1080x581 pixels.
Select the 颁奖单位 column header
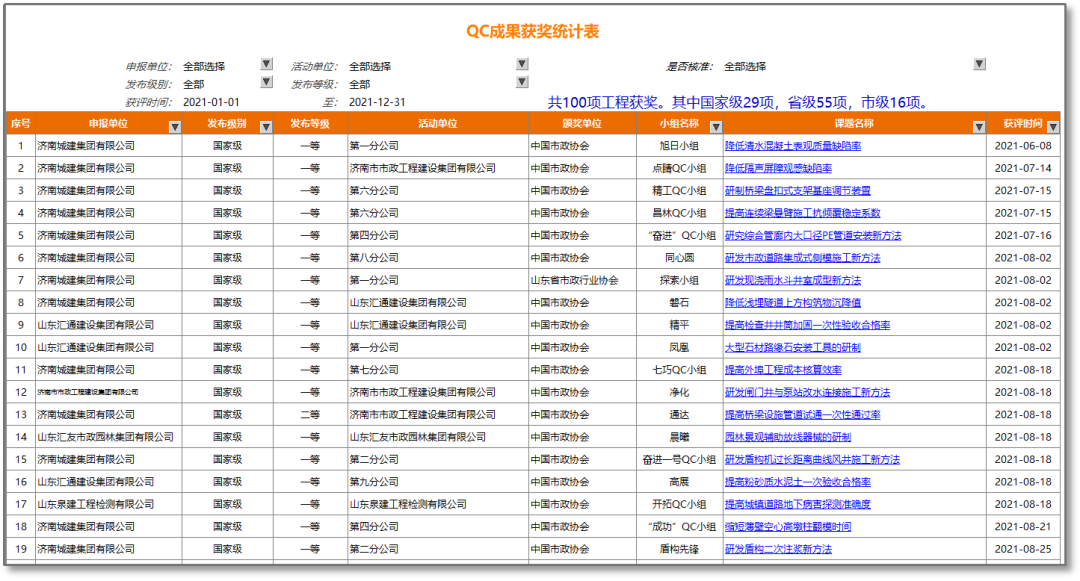coord(582,124)
